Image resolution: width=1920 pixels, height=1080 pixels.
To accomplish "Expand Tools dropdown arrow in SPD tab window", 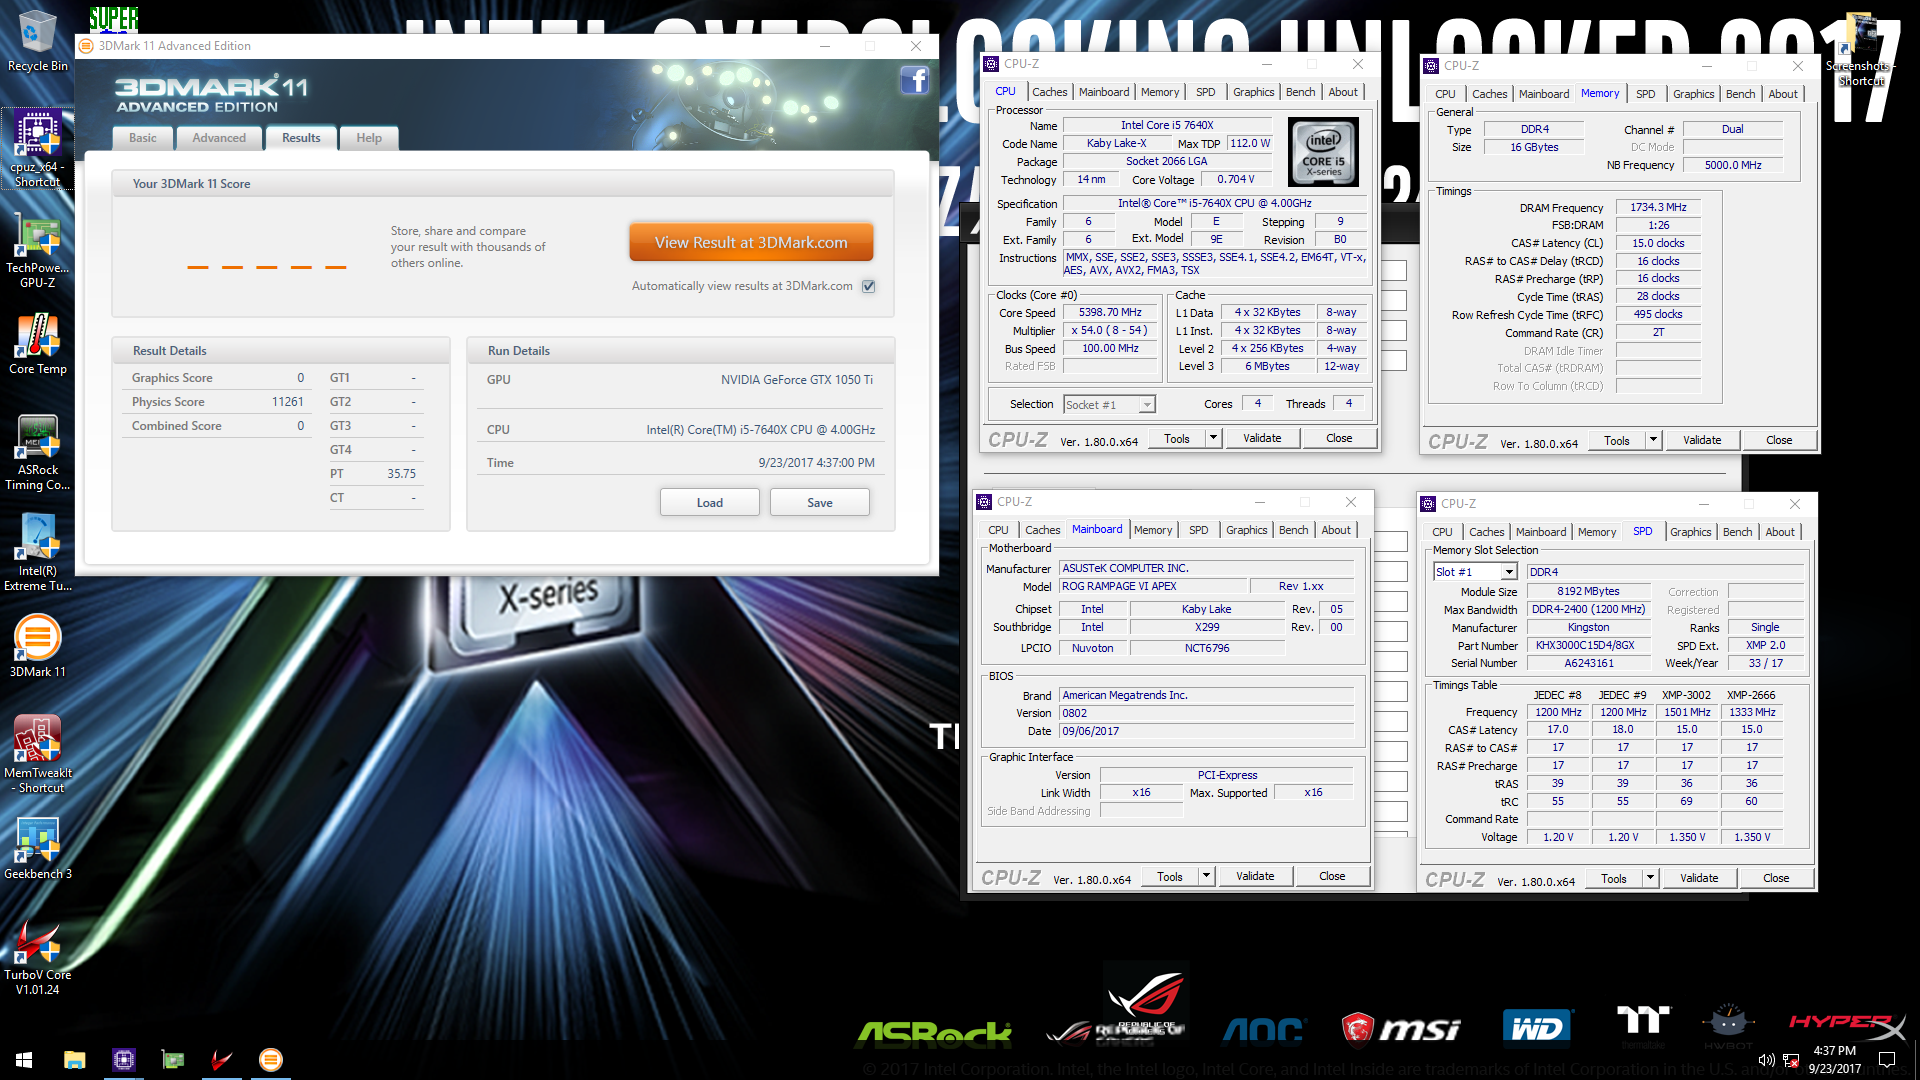I will (x=1650, y=878).
